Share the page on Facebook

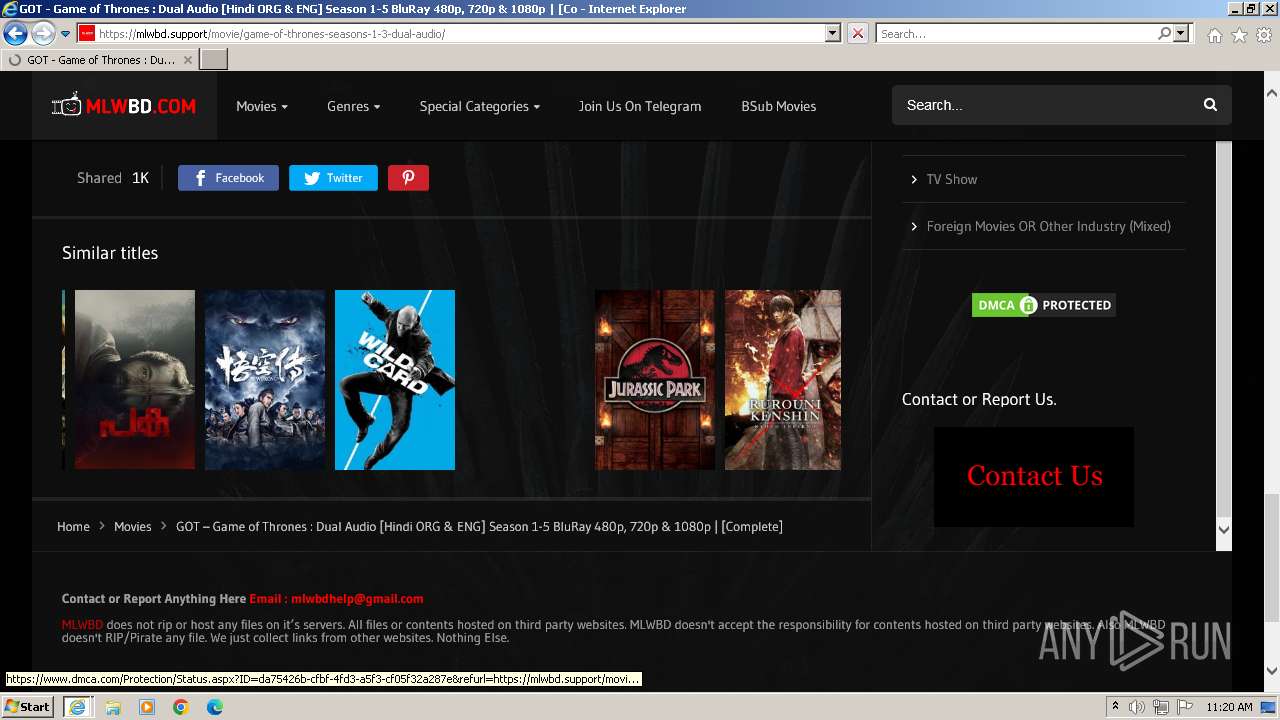coord(228,178)
